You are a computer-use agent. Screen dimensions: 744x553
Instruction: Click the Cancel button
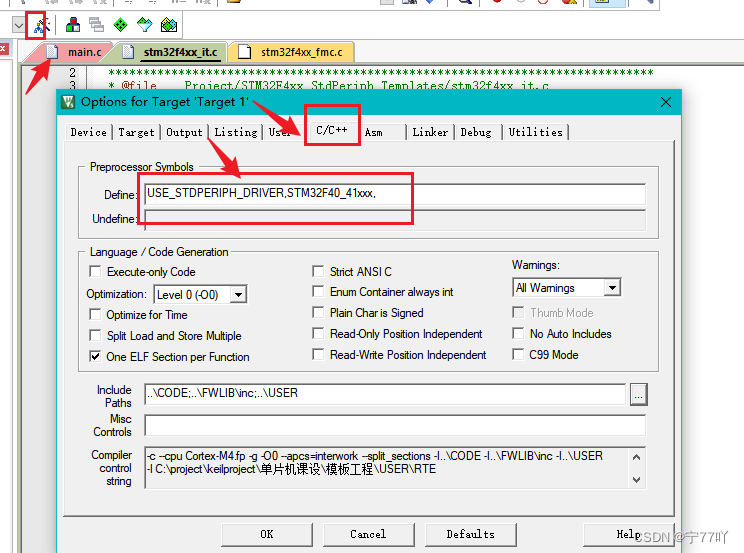pos(368,534)
